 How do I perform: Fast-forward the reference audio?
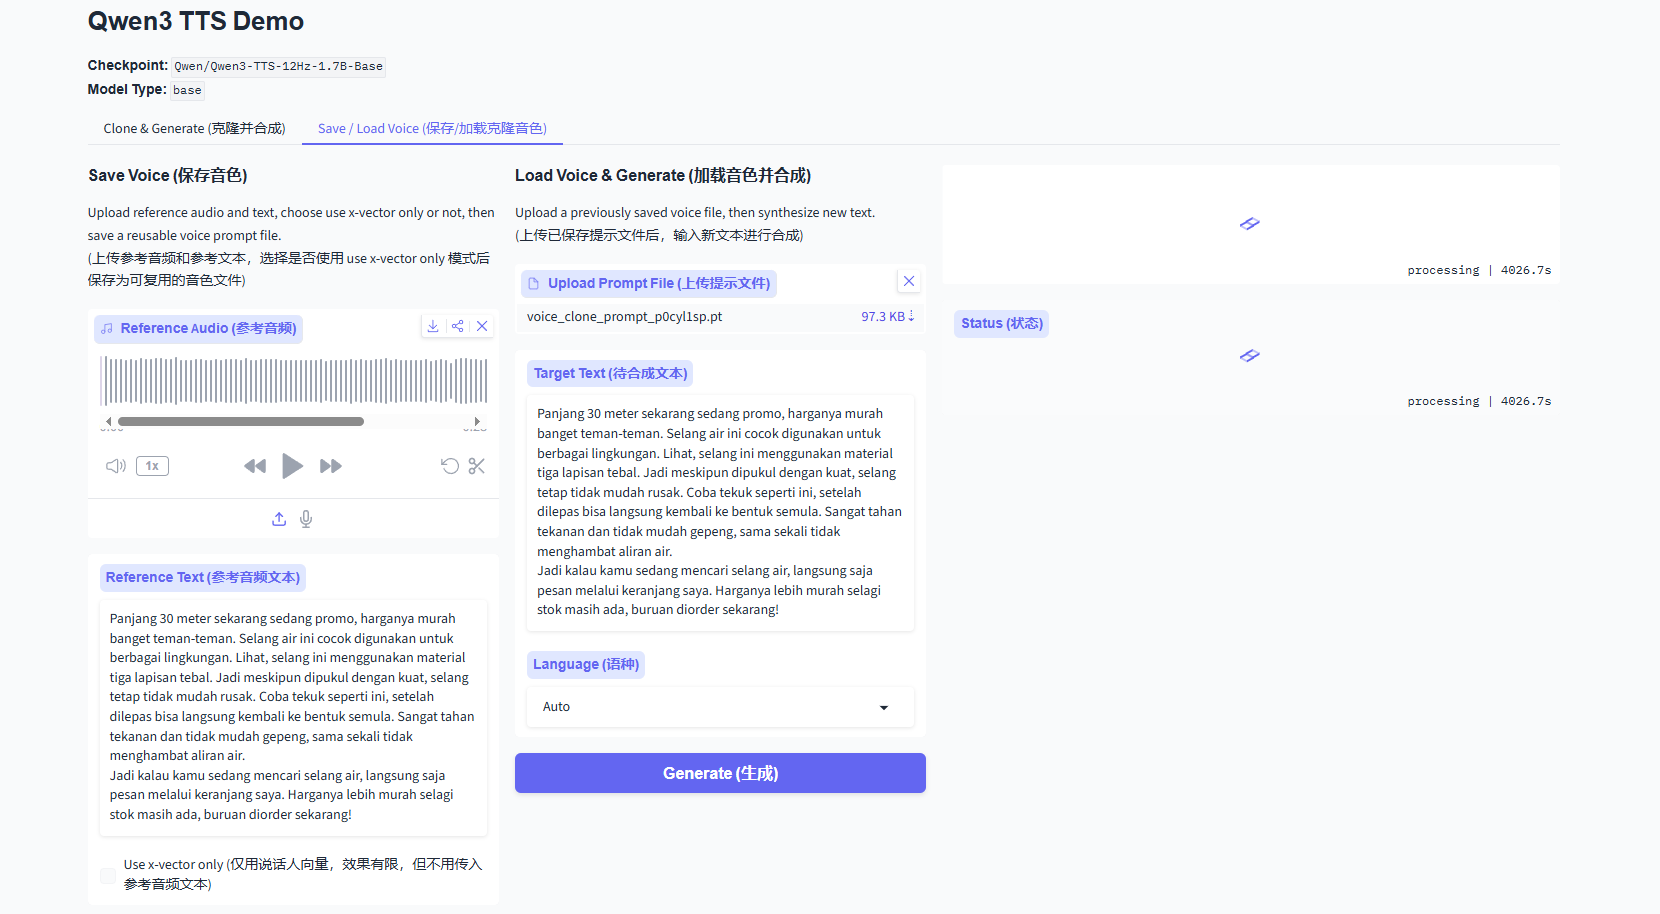click(331, 466)
